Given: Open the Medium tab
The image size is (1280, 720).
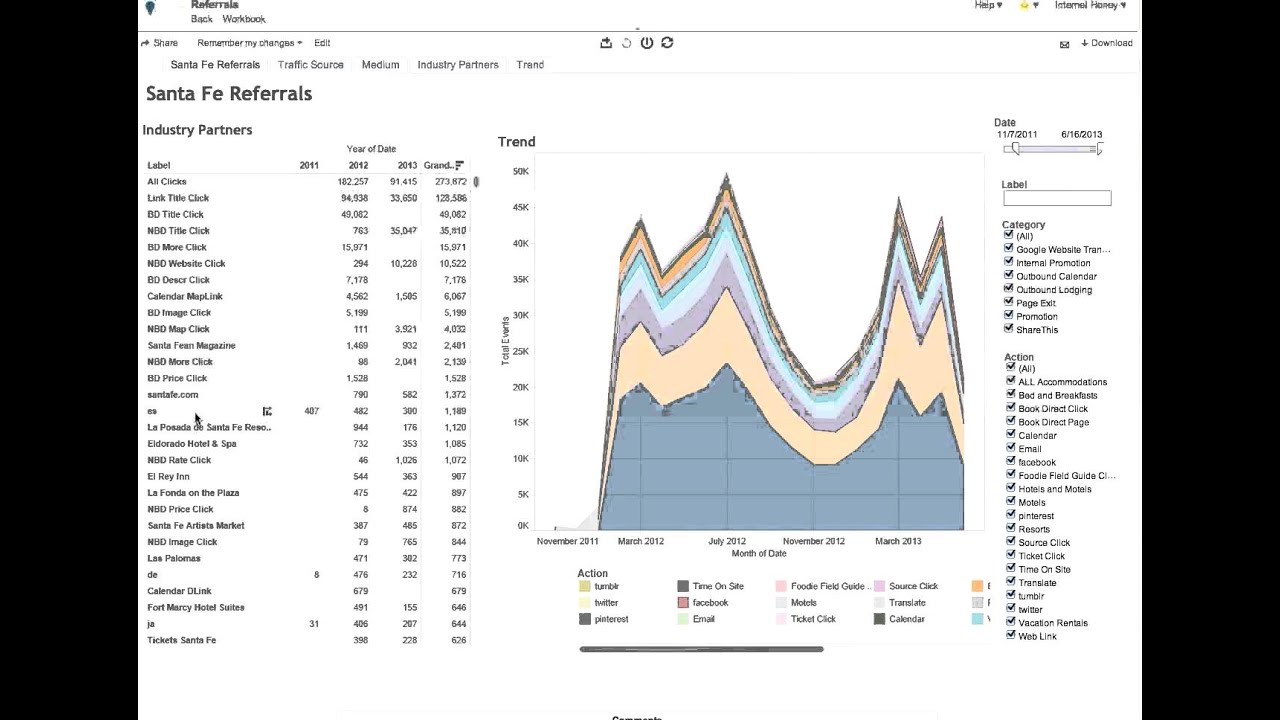Looking at the screenshot, I should (380, 65).
